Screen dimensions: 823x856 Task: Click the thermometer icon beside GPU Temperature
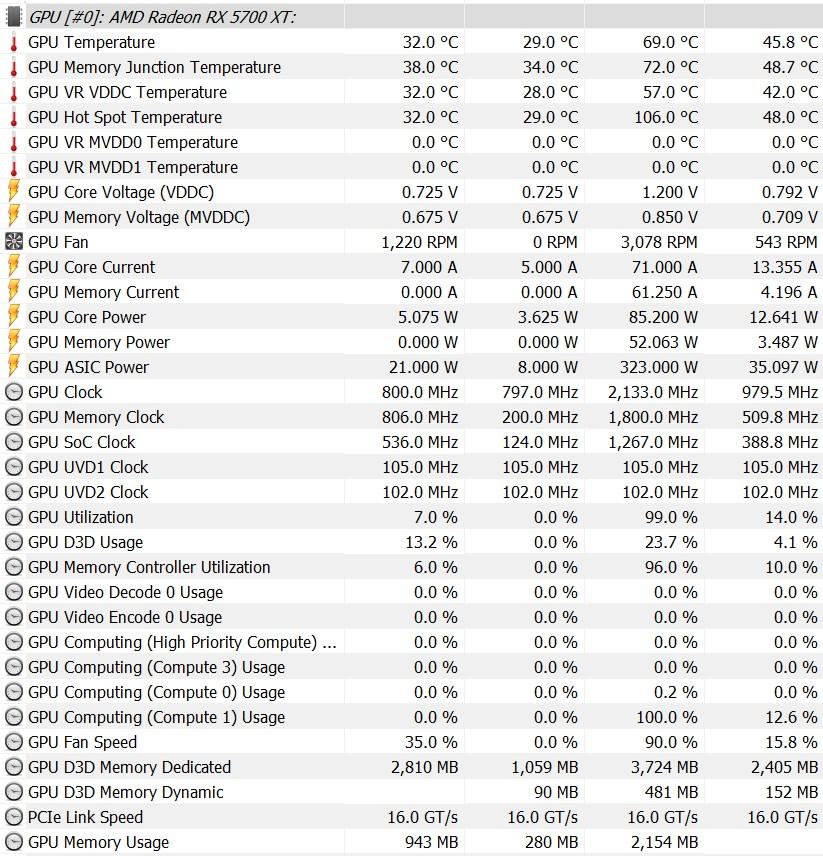pyautogui.click(x=14, y=43)
